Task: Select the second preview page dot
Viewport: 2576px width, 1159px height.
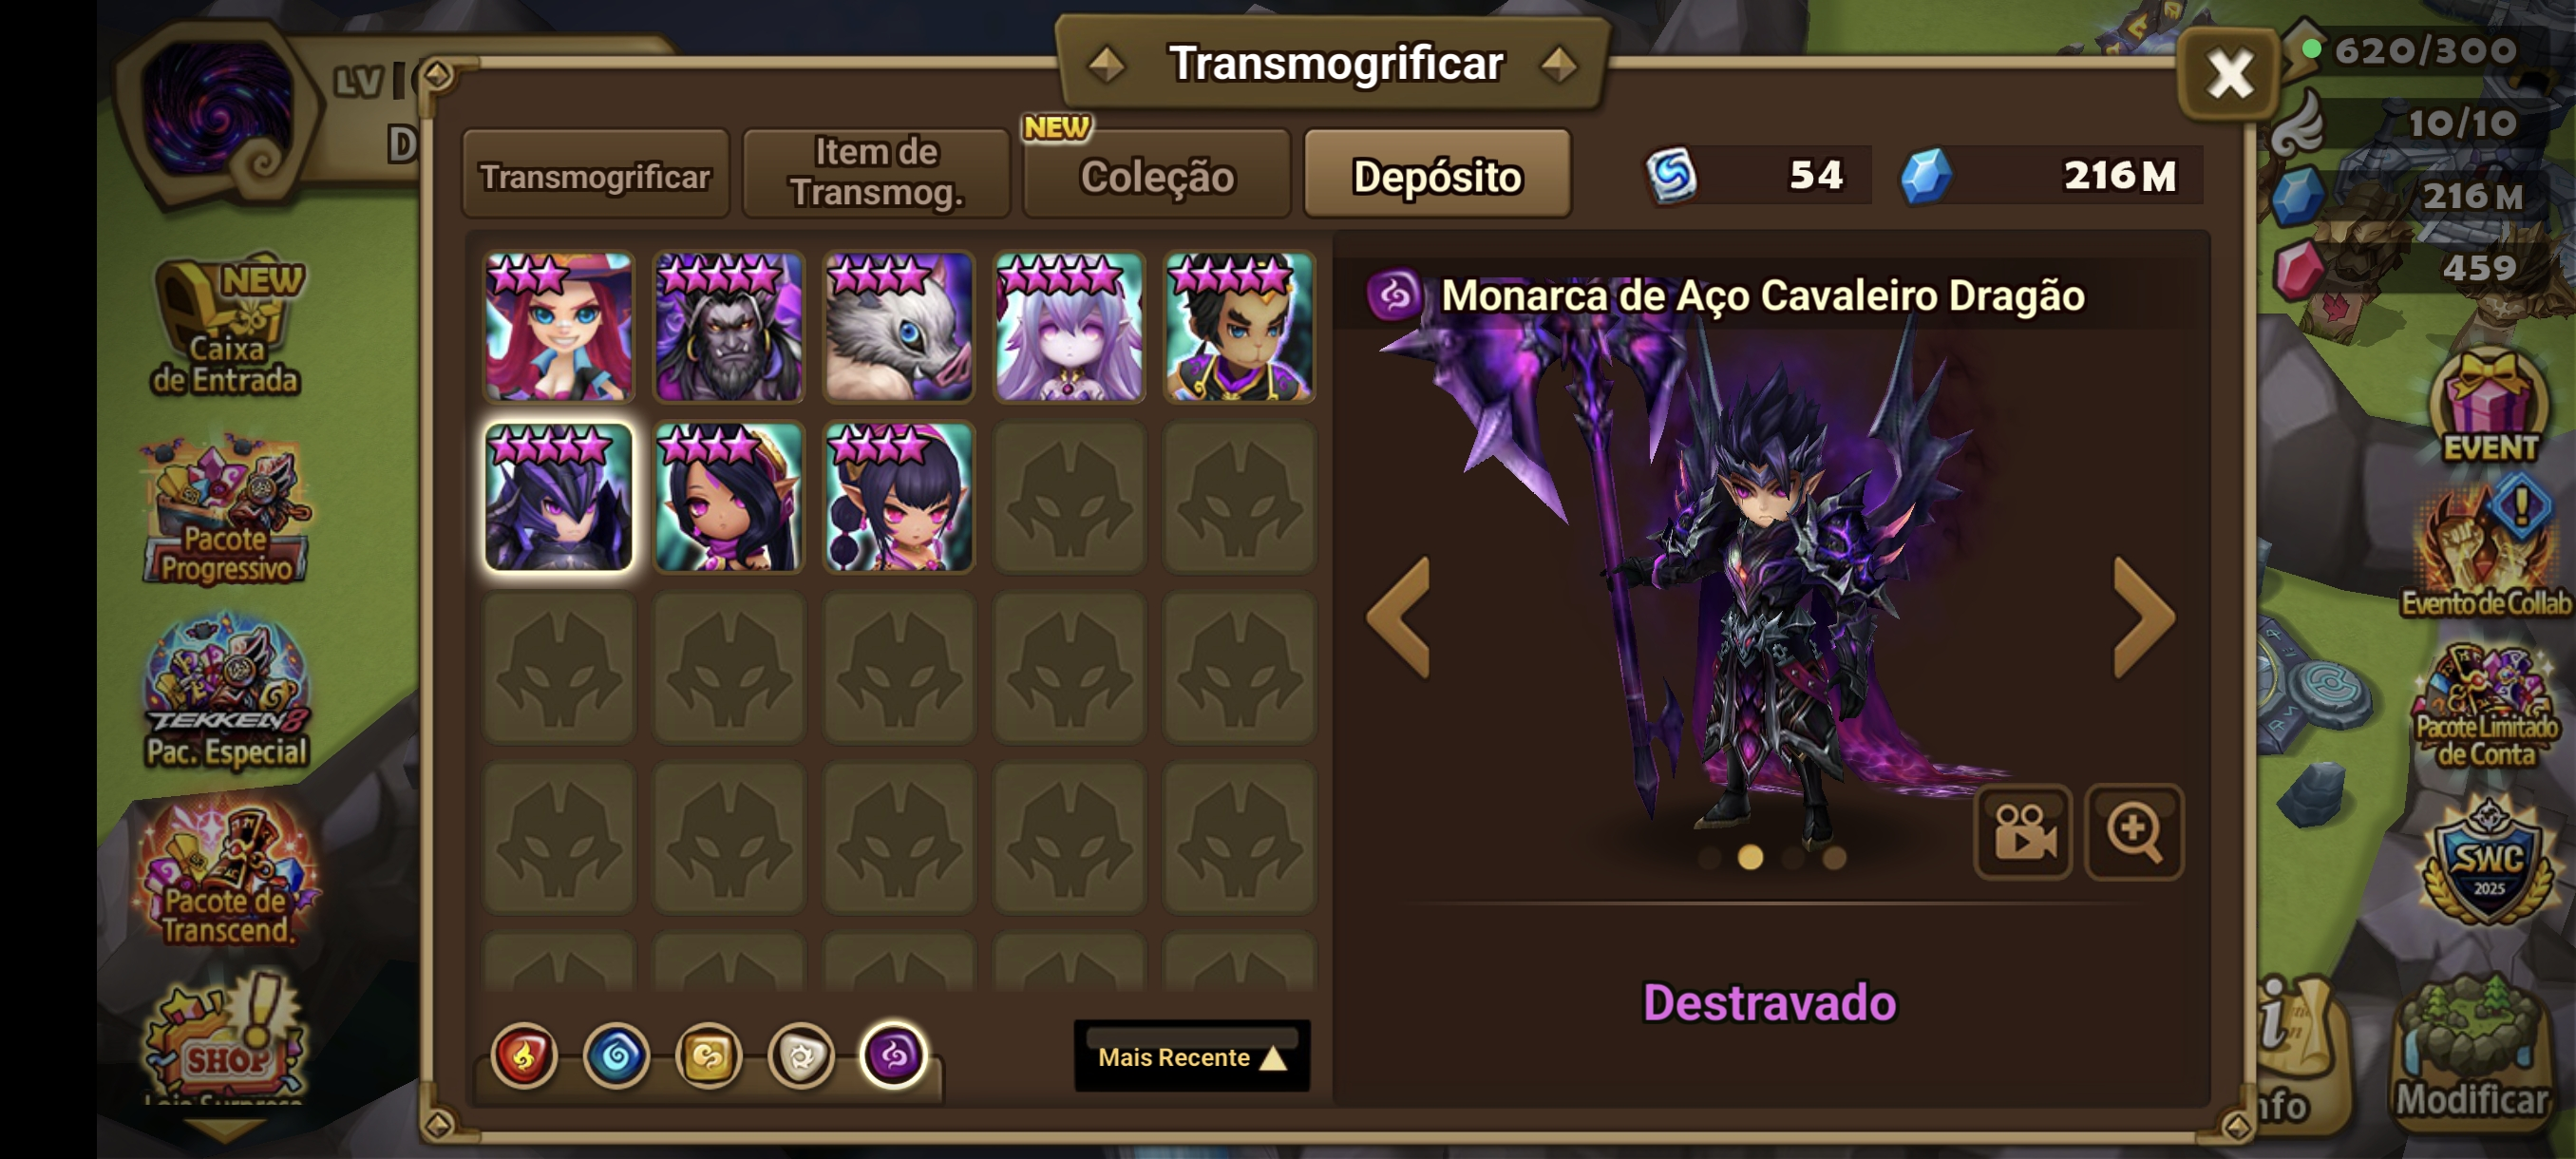Action: coord(1750,857)
